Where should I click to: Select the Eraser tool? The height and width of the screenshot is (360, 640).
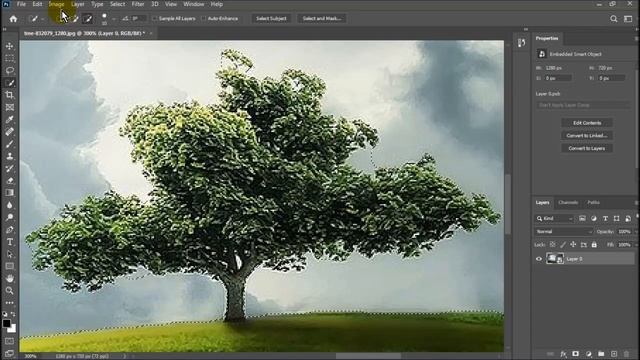coord(9,181)
